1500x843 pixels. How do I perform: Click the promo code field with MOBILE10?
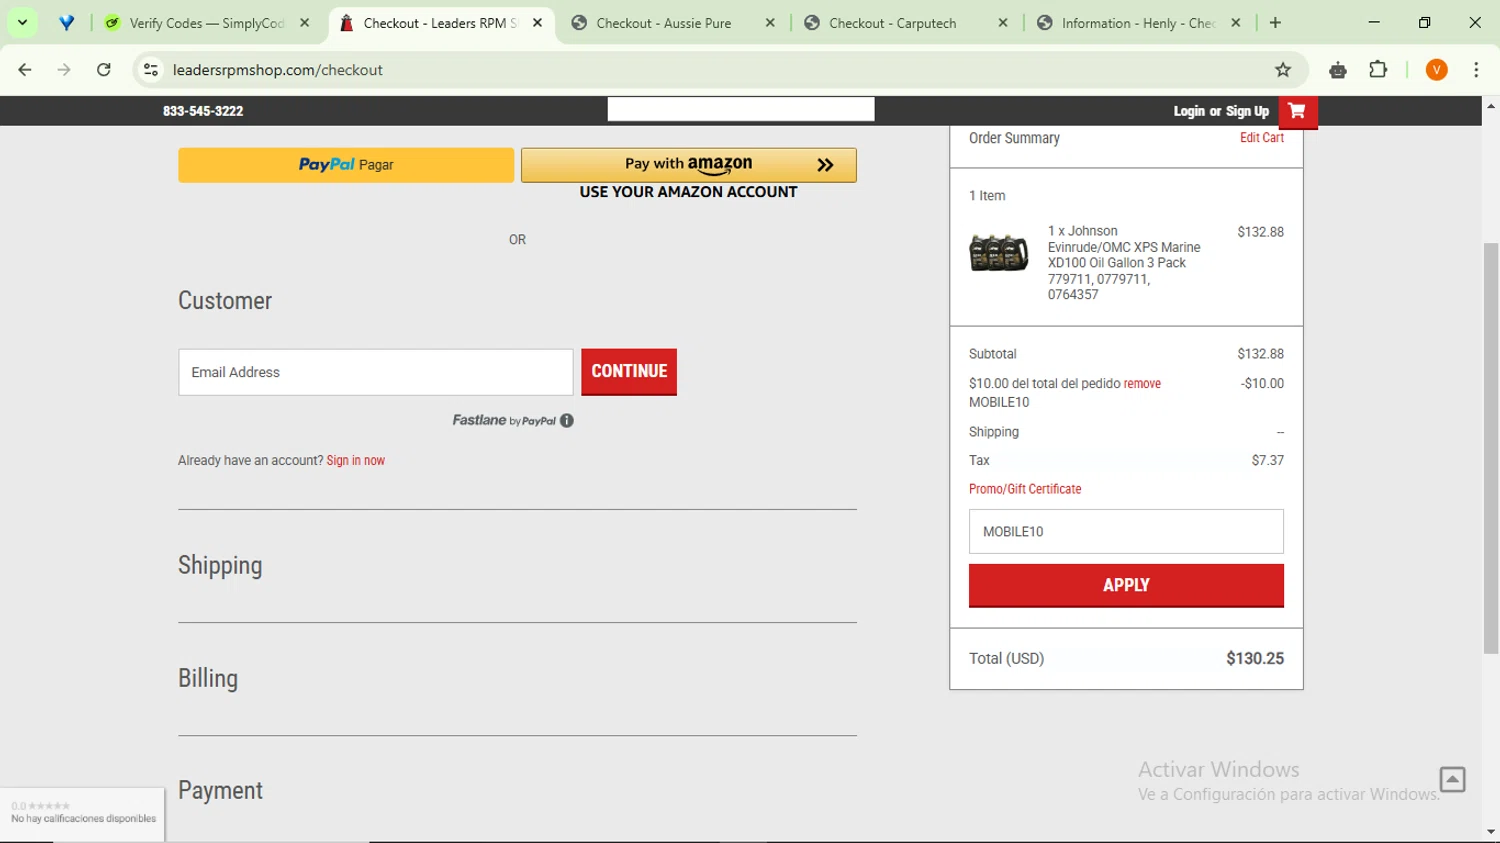[x=1126, y=532]
